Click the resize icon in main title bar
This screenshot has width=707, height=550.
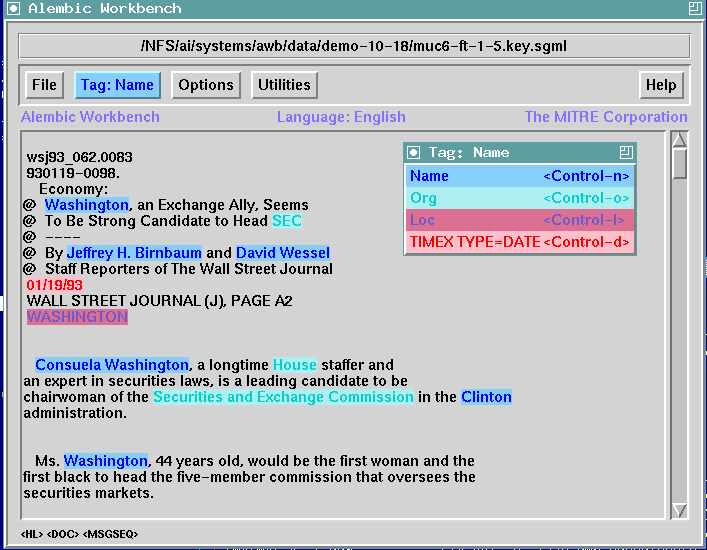695,9
